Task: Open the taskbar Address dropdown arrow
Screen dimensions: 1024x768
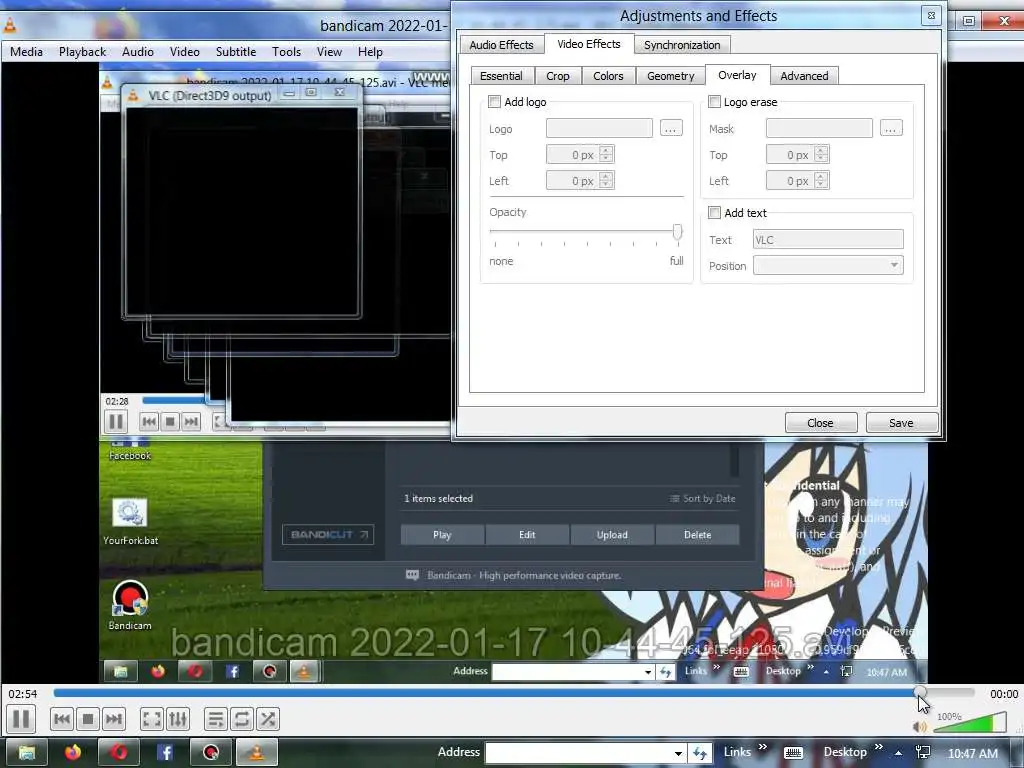Action: pos(678,753)
